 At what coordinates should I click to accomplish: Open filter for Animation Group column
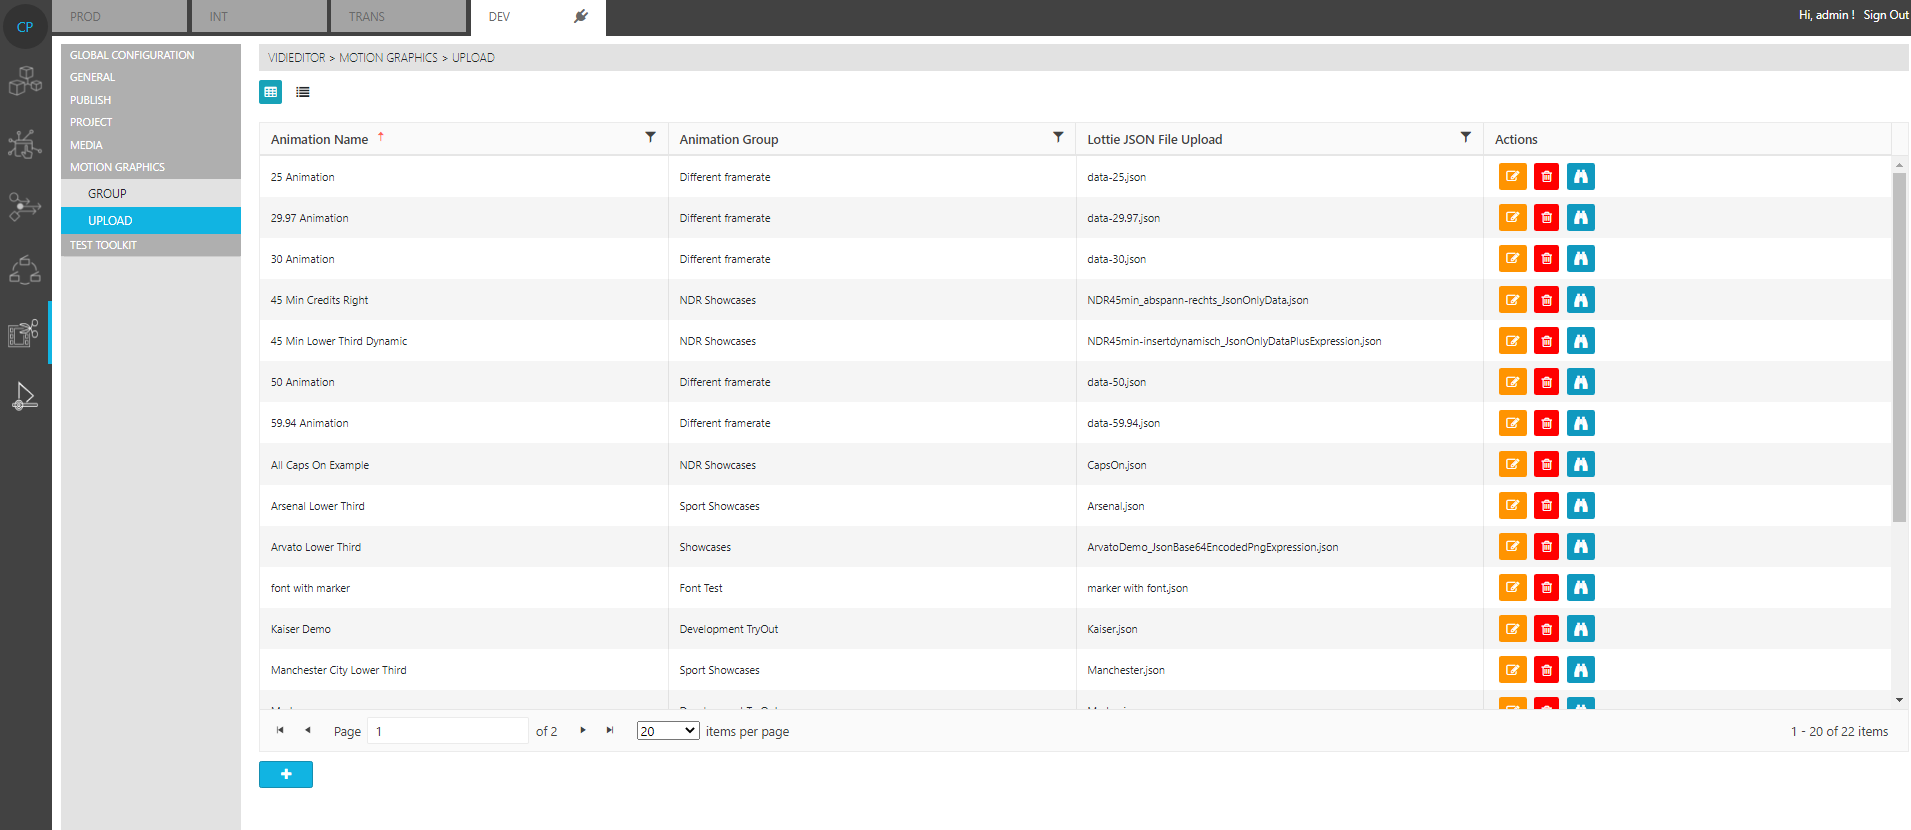click(1058, 137)
